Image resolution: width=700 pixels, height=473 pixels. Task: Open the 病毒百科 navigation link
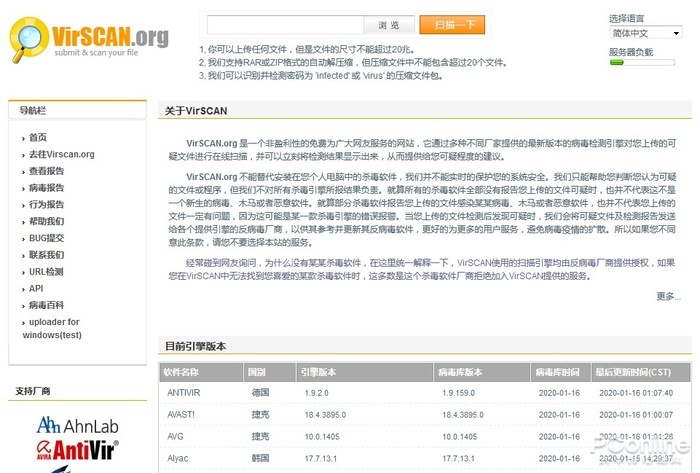(x=46, y=305)
